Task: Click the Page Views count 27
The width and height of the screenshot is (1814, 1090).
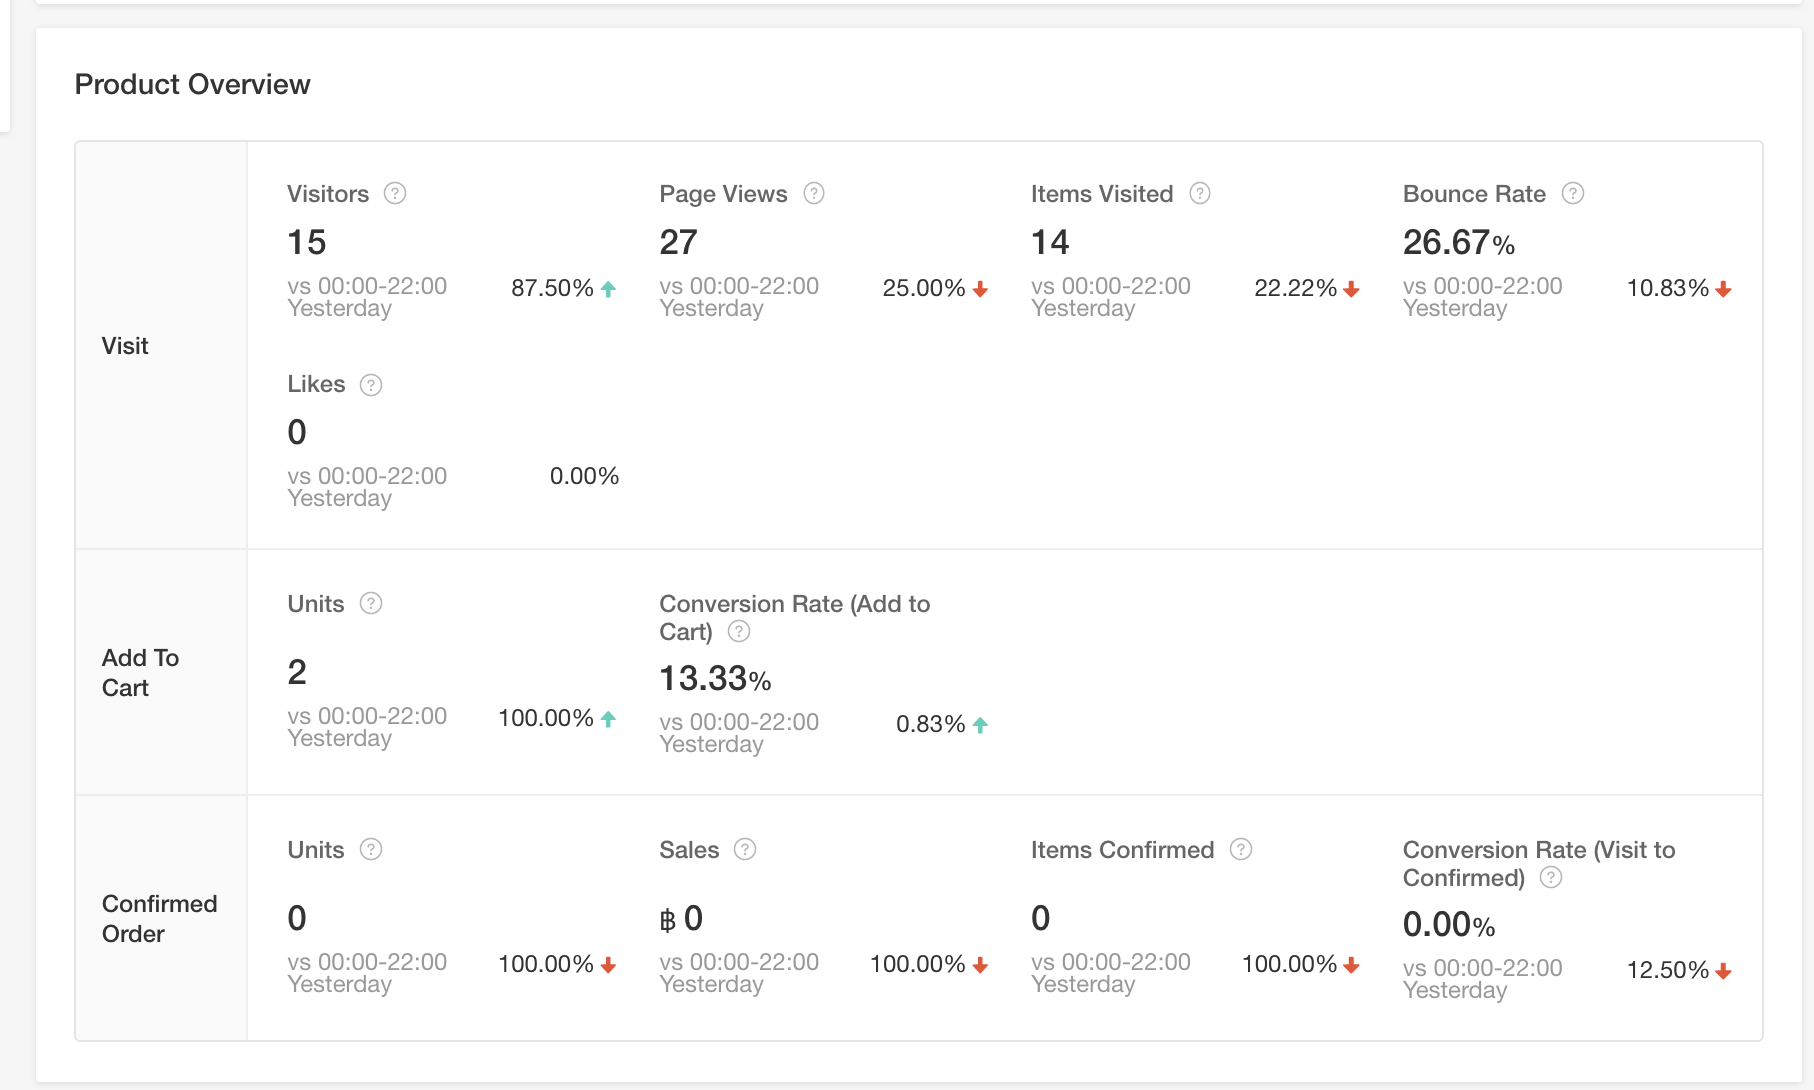Action: [x=678, y=242]
